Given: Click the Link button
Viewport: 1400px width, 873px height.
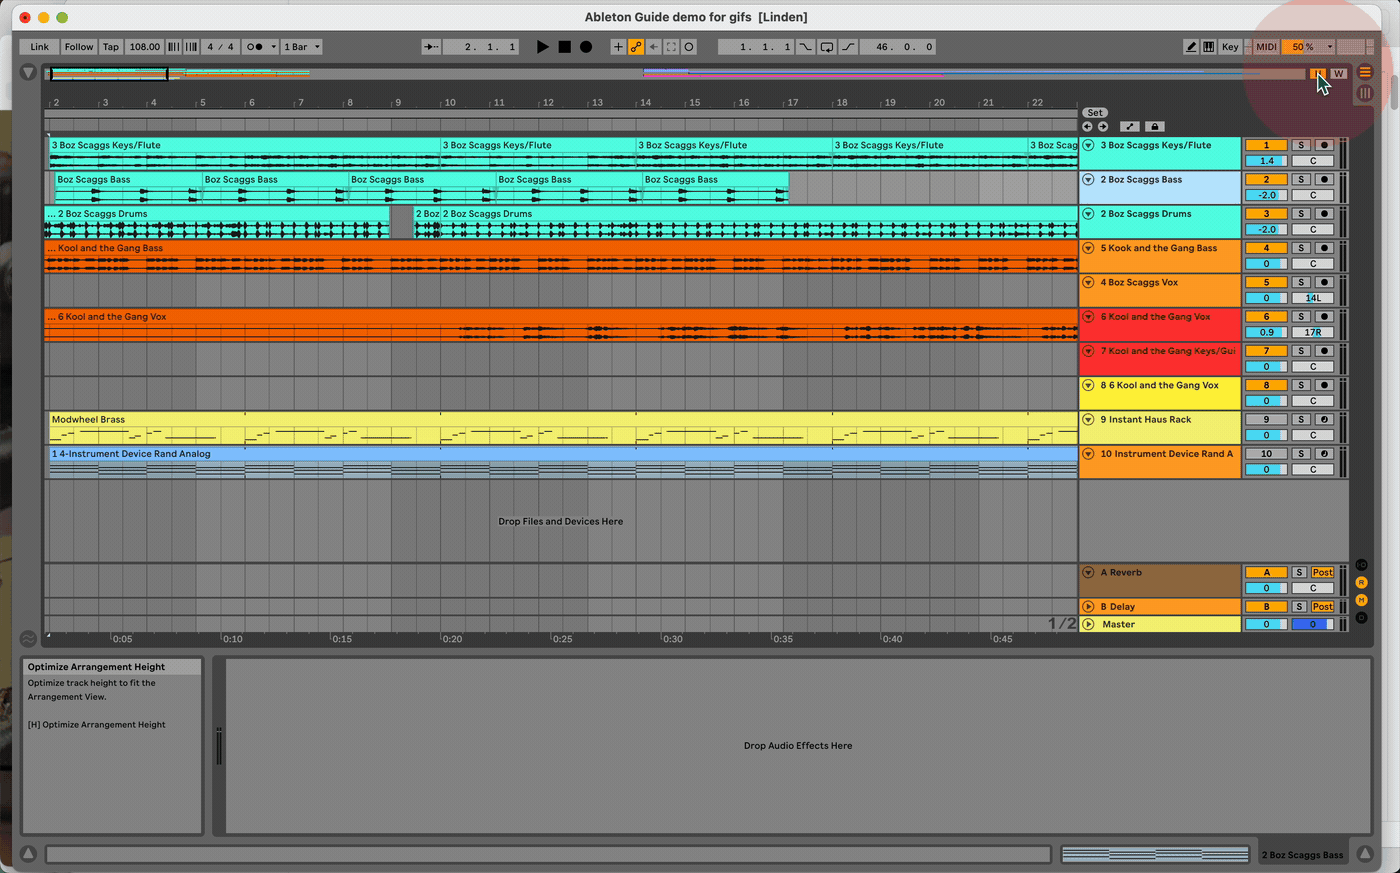Looking at the screenshot, I should click(x=40, y=47).
